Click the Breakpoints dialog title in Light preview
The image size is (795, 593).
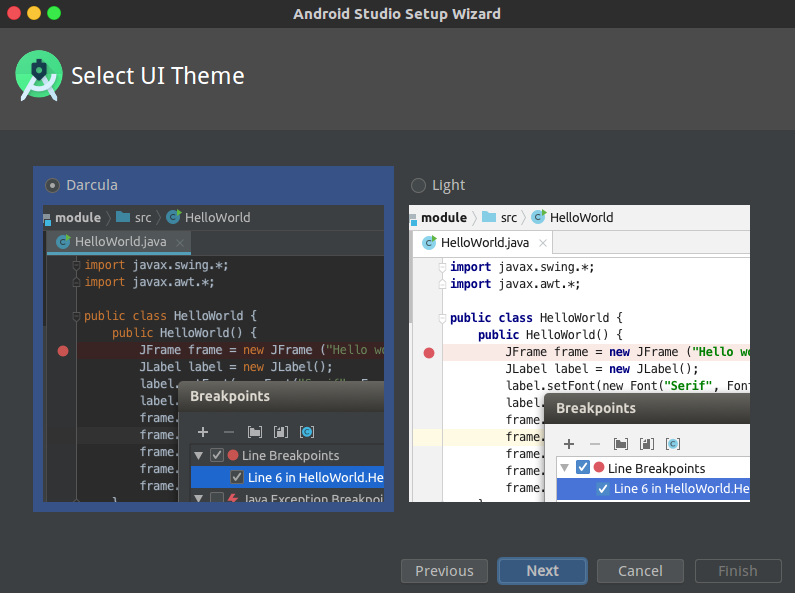pos(596,408)
